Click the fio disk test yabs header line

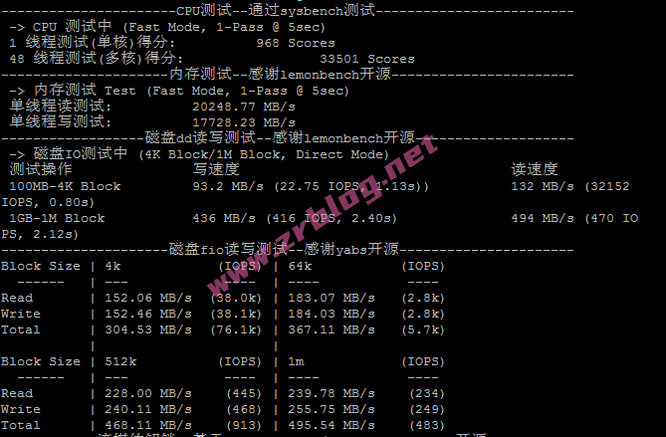coord(287,249)
